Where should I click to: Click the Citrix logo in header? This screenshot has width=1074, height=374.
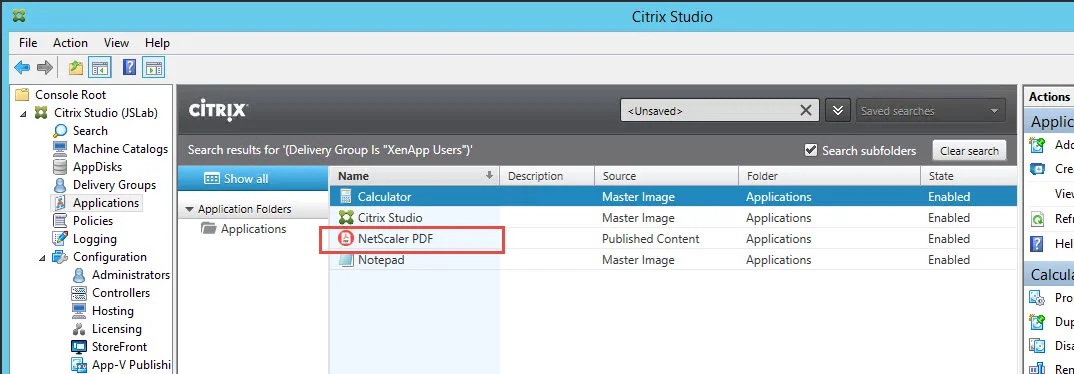pyautogui.click(x=218, y=110)
